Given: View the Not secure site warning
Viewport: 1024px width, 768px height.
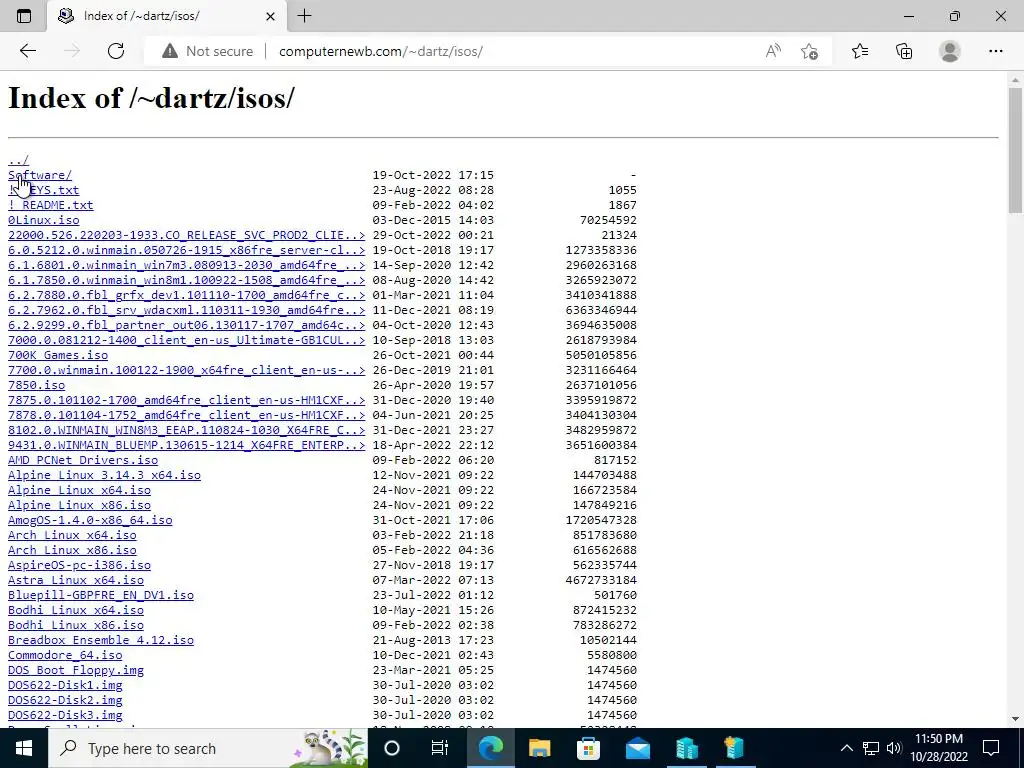Looking at the screenshot, I should 208,51.
